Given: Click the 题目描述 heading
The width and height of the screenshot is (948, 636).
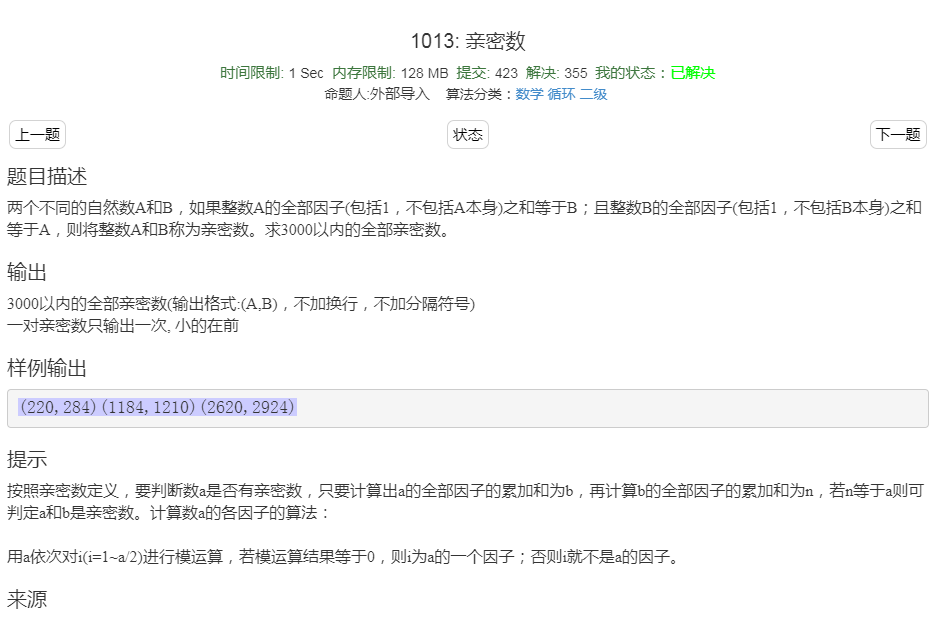Looking at the screenshot, I should pyautogui.click(x=47, y=177).
